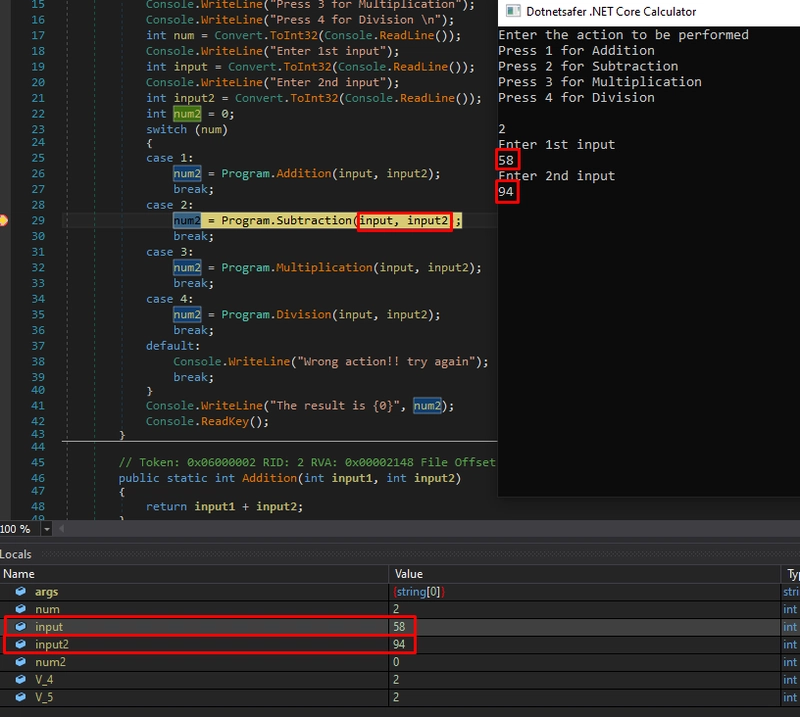800x717 pixels.
Task: Click the console window's title bar icon
Action: (512, 12)
